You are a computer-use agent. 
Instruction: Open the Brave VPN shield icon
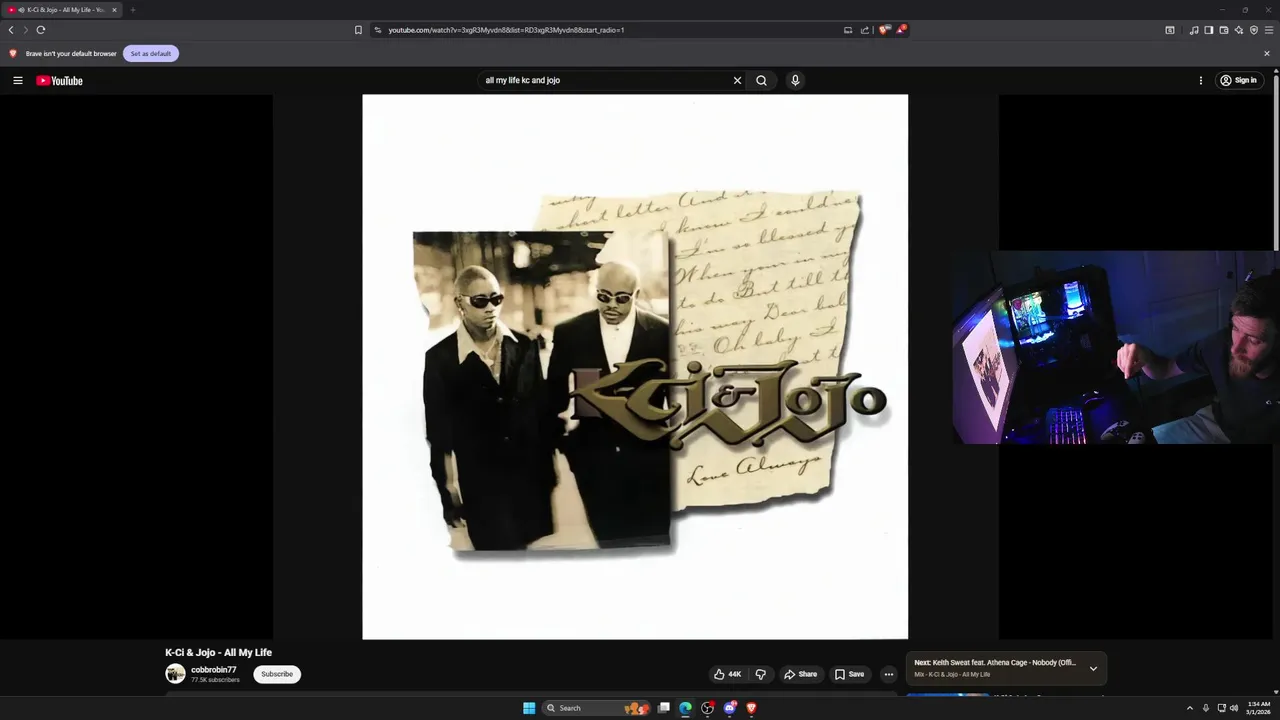tap(1253, 30)
